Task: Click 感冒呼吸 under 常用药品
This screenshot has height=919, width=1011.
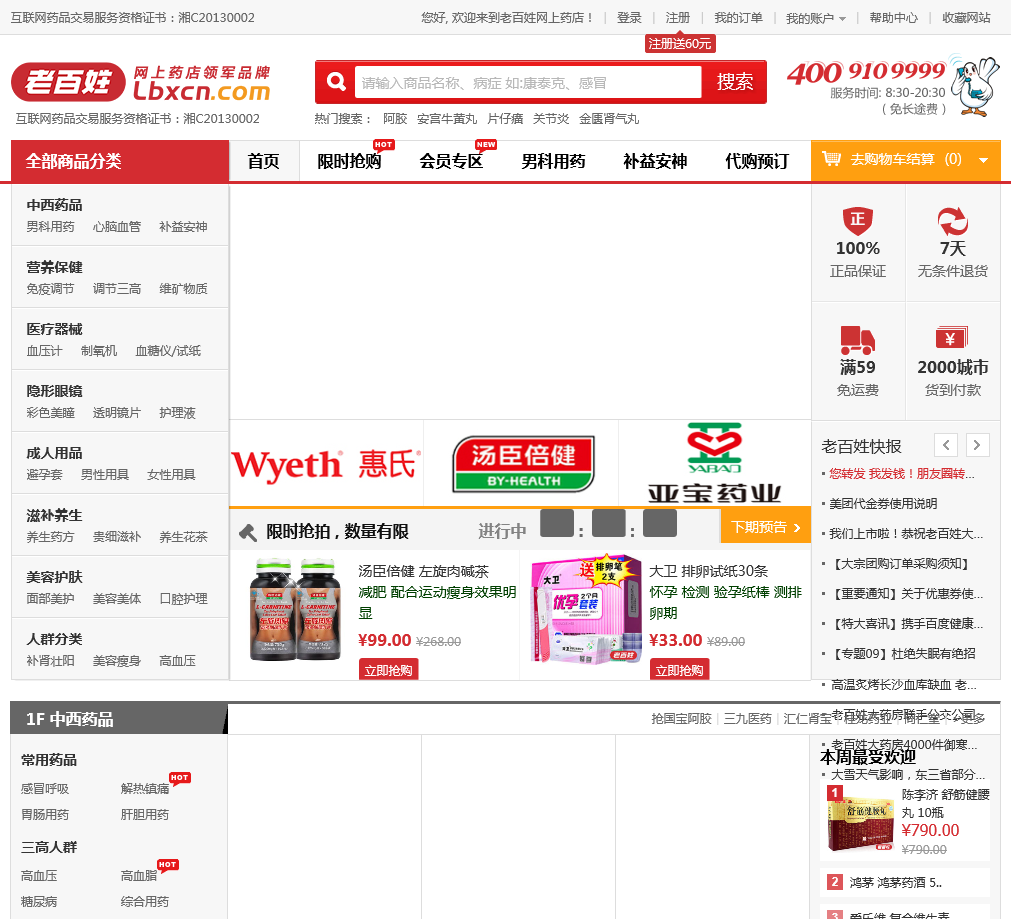Action: pyautogui.click(x=44, y=788)
